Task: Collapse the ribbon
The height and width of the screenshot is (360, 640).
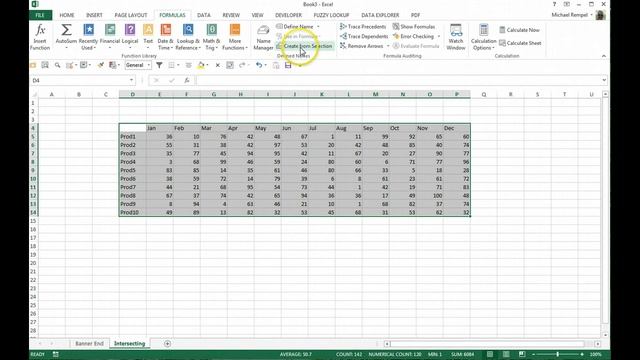Action: [604, 56]
